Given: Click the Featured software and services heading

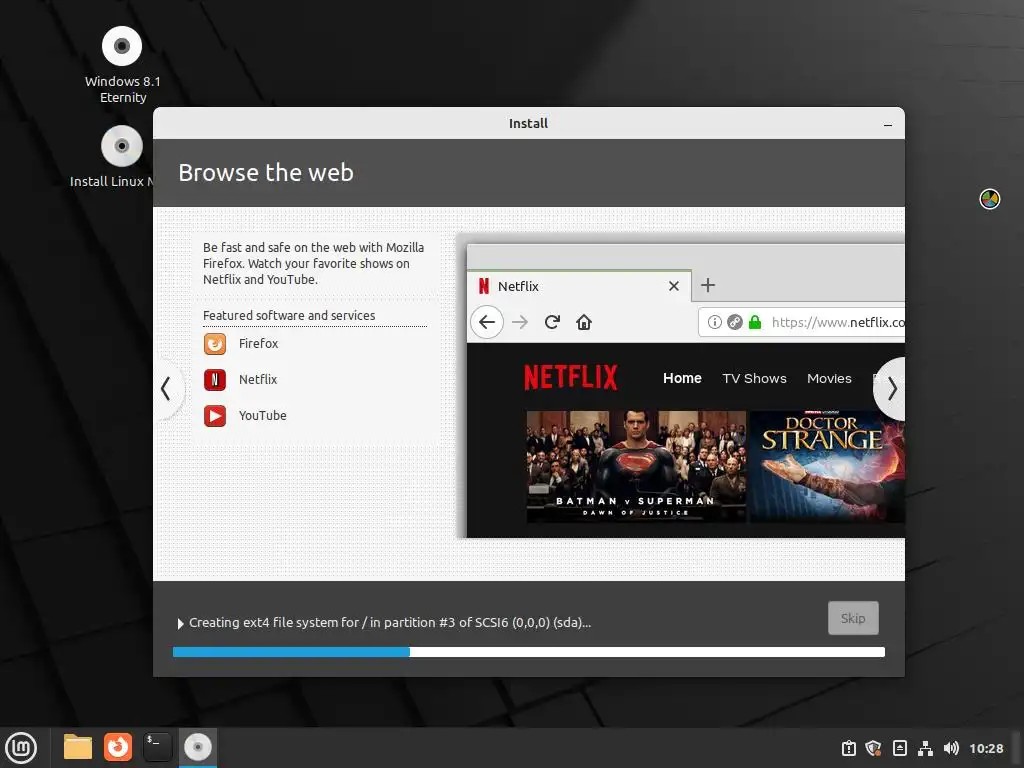Looking at the screenshot, I should [289, 315].
